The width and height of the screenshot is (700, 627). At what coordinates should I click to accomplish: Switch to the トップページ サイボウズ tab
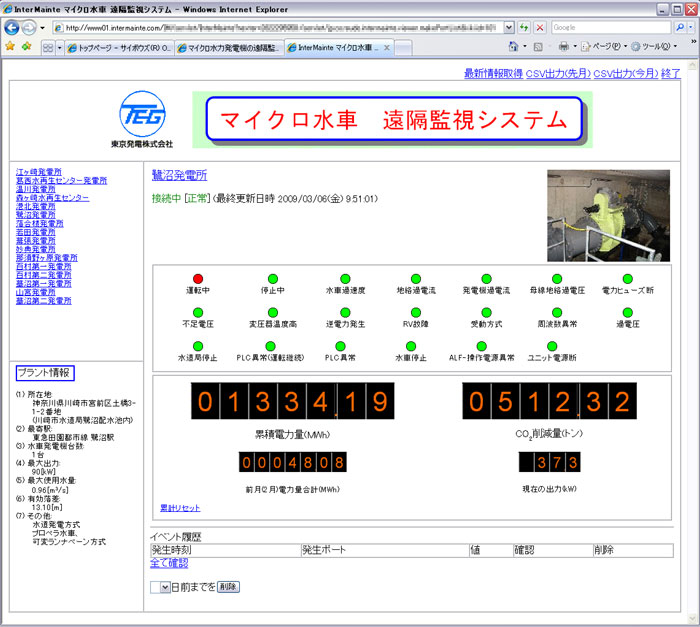click(x=119, y=47)
